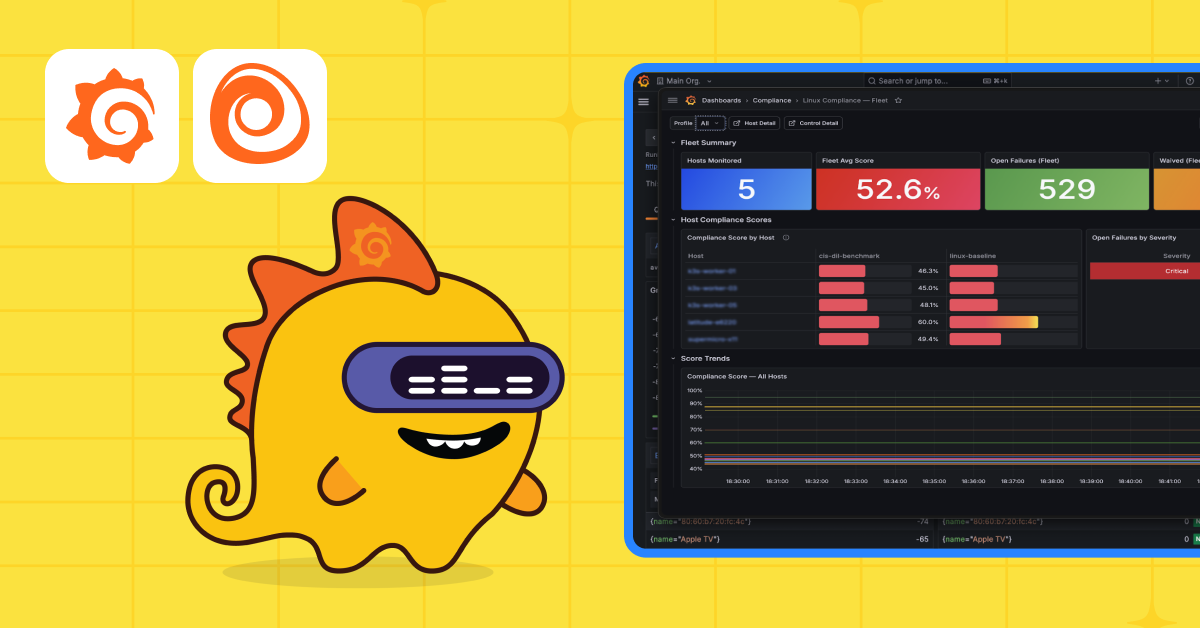The width and height of the screenshot is (1200, 628).
Task: Click the yellow-gradient linux-baseline gauge bar
Action: (993, 322)
